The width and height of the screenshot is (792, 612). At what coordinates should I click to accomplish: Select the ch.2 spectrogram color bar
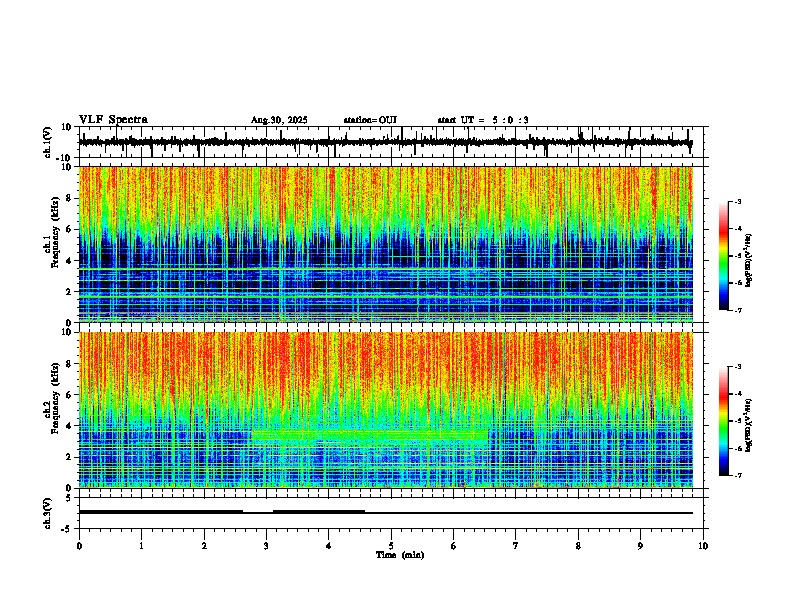click(724, 421)
